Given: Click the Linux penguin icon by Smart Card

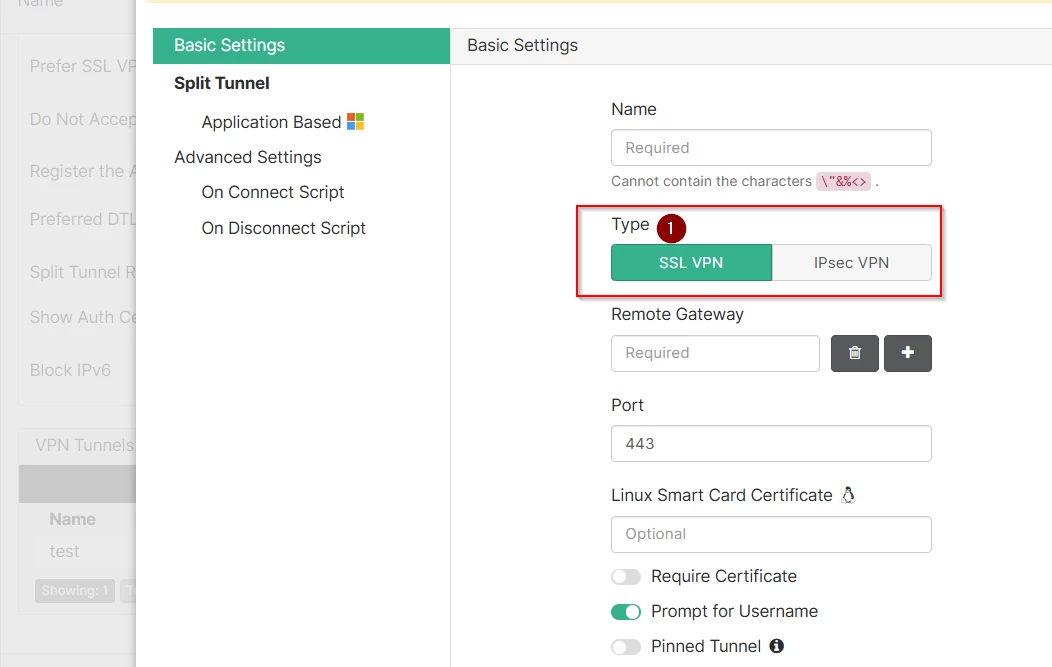Looking at the screenshot, I should coord(848,495).
